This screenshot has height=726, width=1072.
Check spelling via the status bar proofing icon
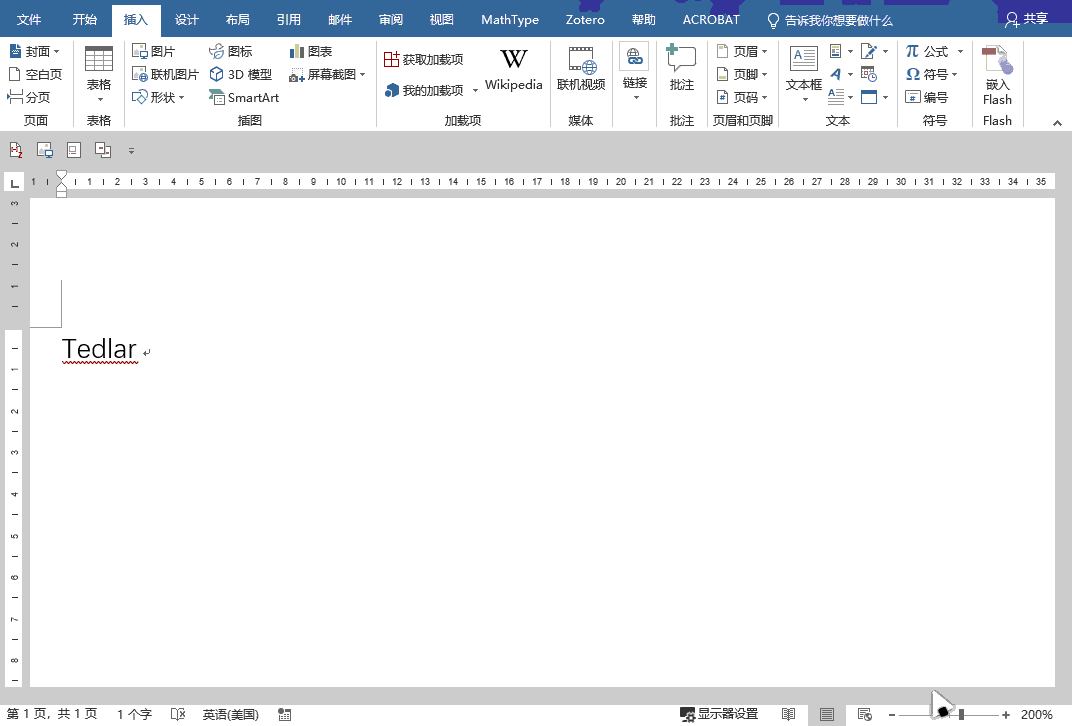[178, 714]
